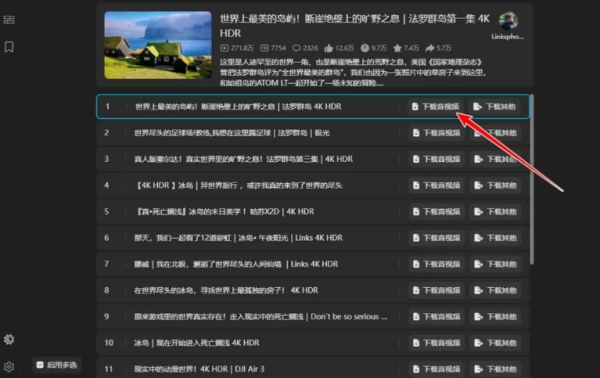Click 下载其他 for video row 8
The width and height of the screenshot is (600, 378).
pyautogui.click(x=496, y=290)
